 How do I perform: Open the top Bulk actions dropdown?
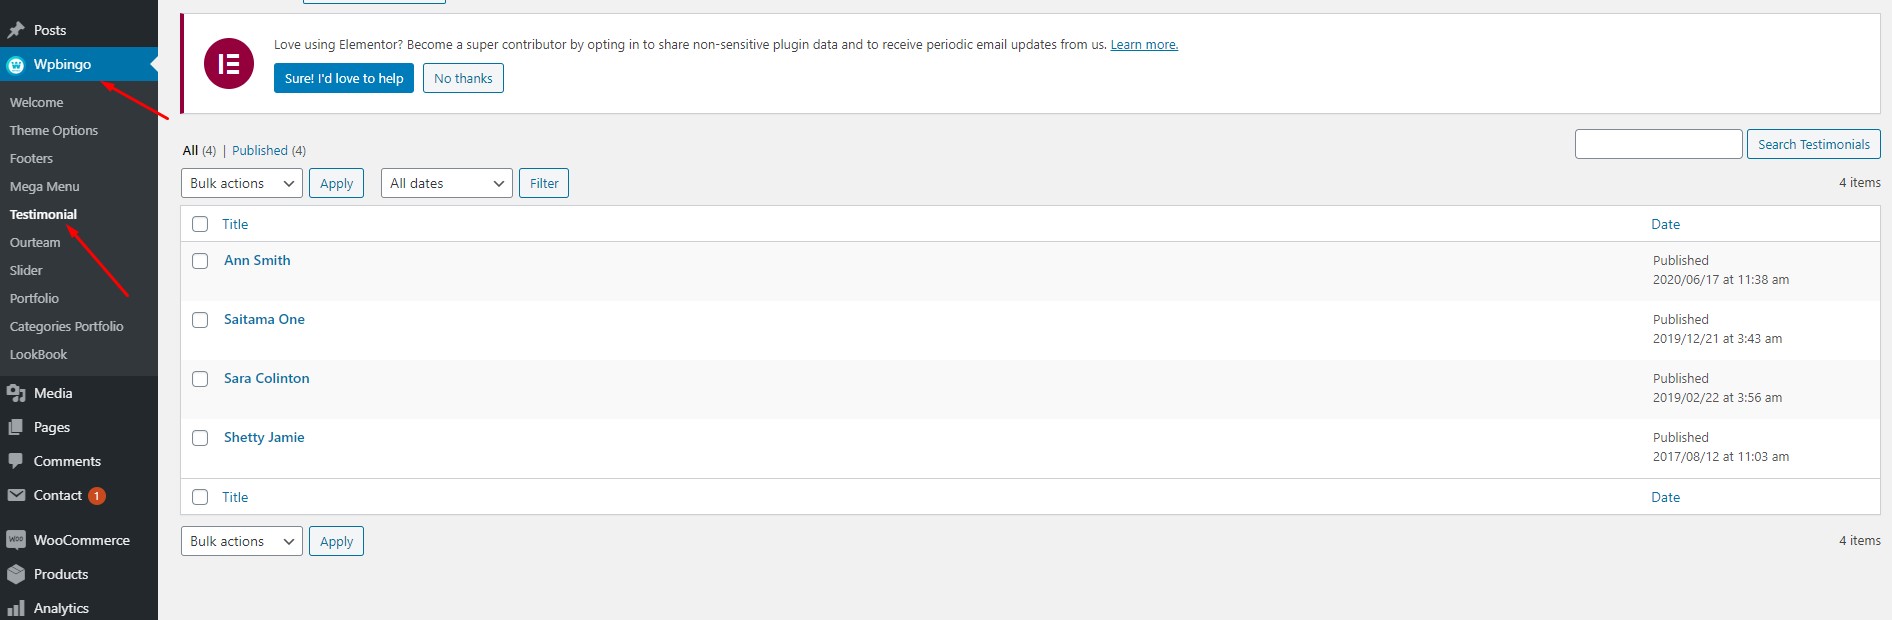(x=242, y=183)
